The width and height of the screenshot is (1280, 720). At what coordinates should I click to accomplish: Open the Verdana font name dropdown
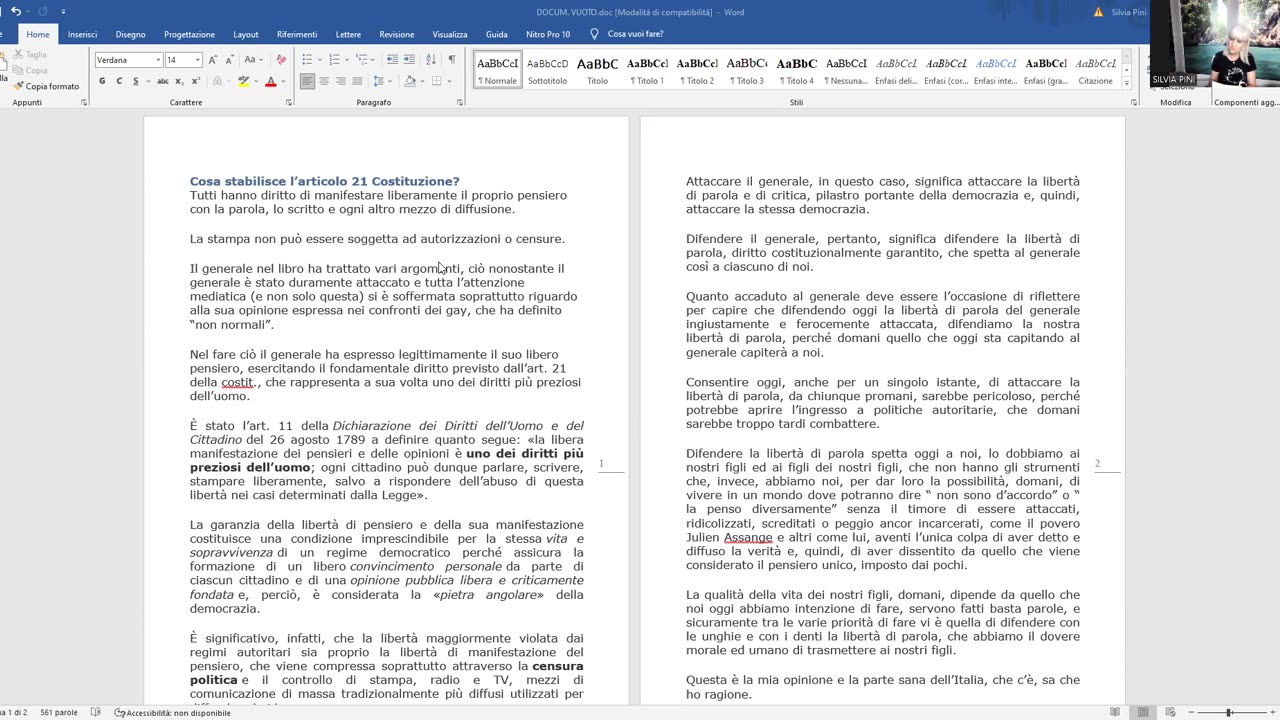pos(158,60)
